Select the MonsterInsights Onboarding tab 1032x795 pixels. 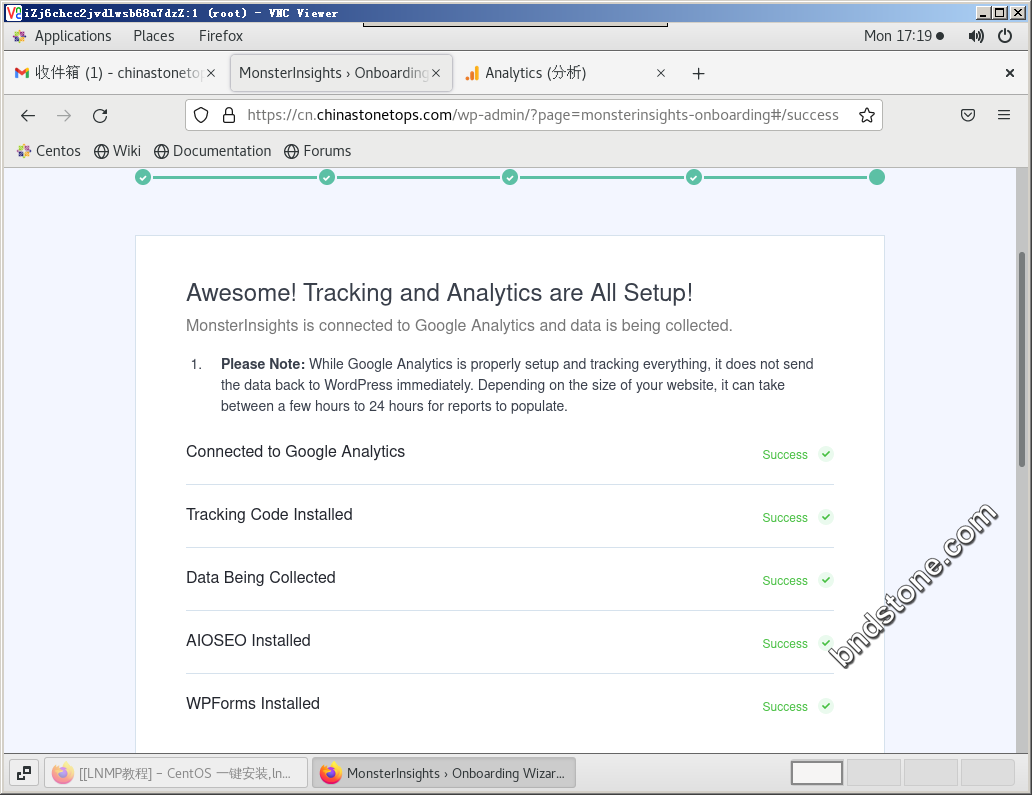point(341,73)
